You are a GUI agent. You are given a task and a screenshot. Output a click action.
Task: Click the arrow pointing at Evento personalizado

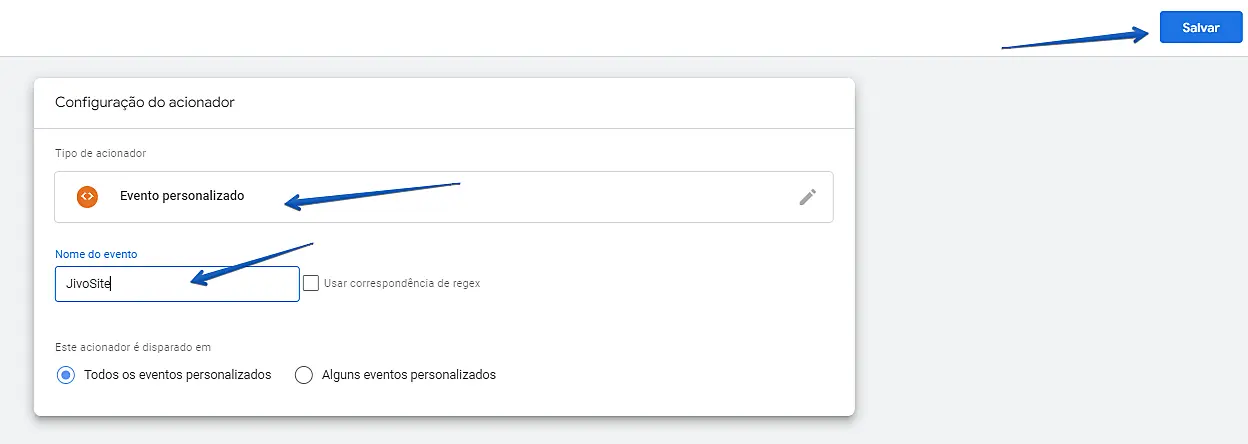(x=370, y=194)
